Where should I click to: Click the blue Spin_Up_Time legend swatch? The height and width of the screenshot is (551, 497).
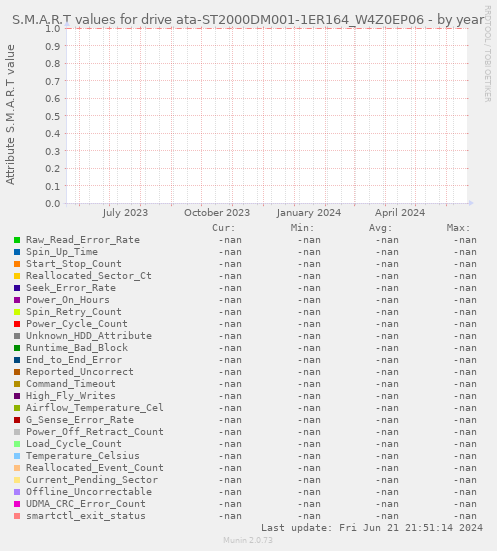coord(17,252)
